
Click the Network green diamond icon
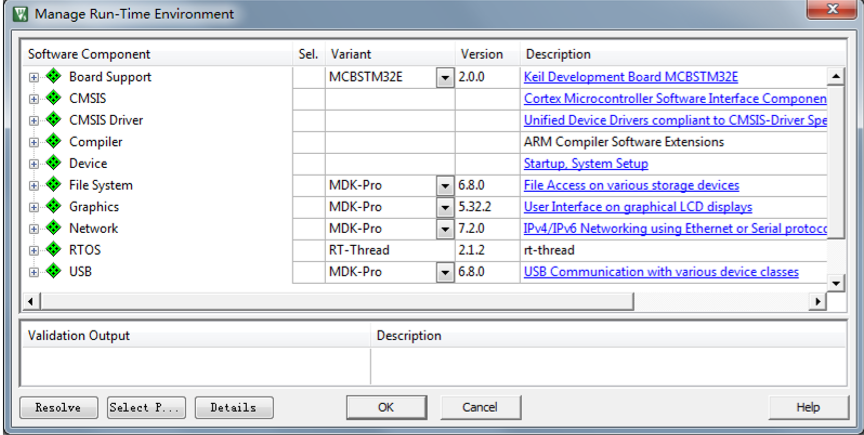(x=53, y=228)
